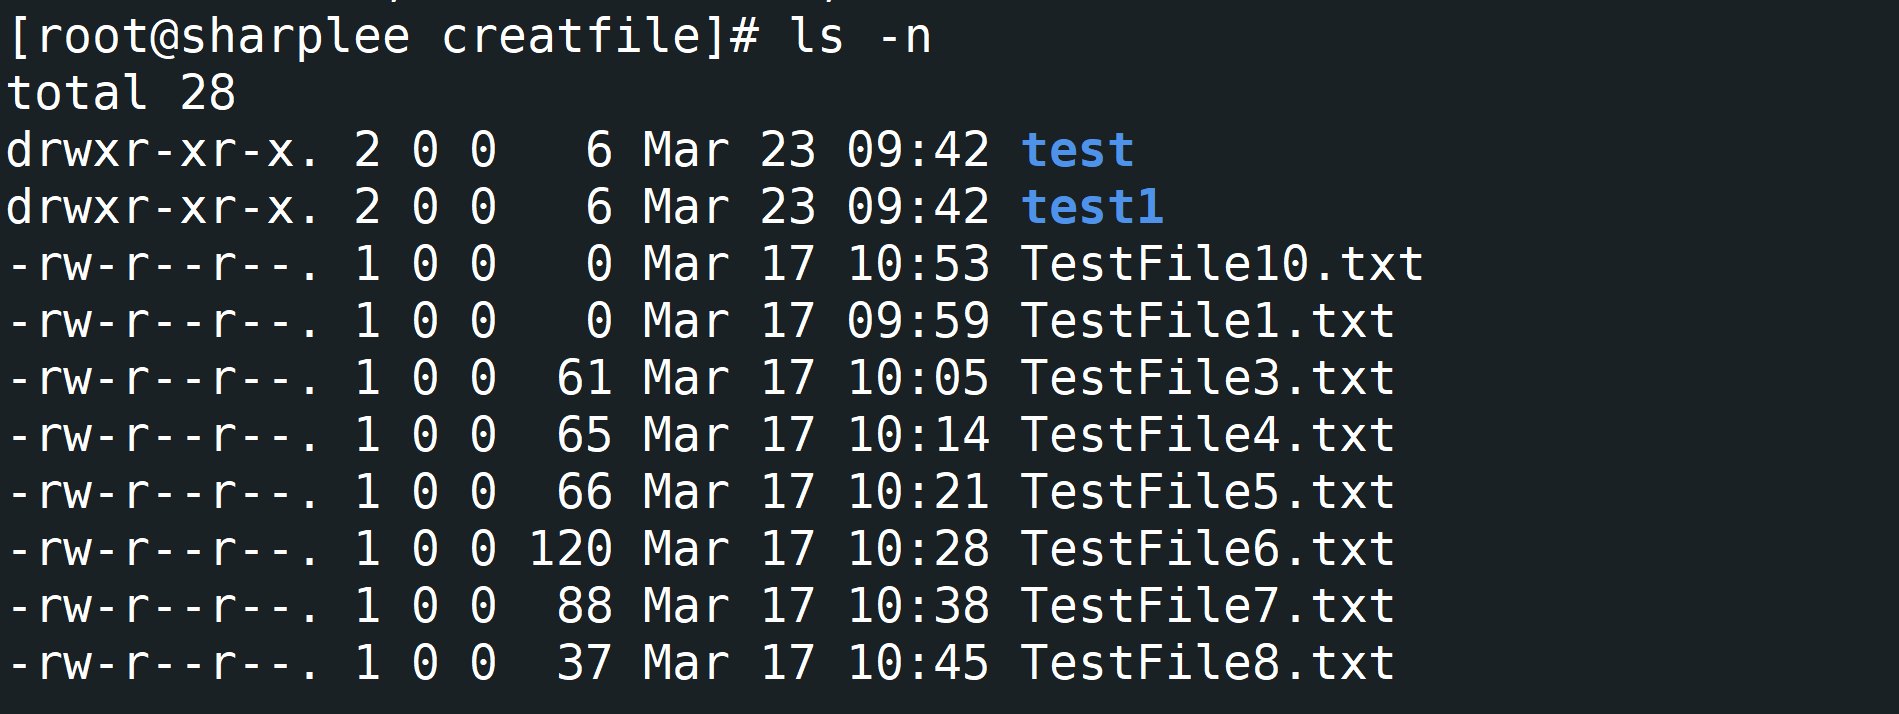Image resolution: width=1899 pixels, height=714 pixels.
Task: Click the TestFile10.txt filename
Action: pos(1221,265)
